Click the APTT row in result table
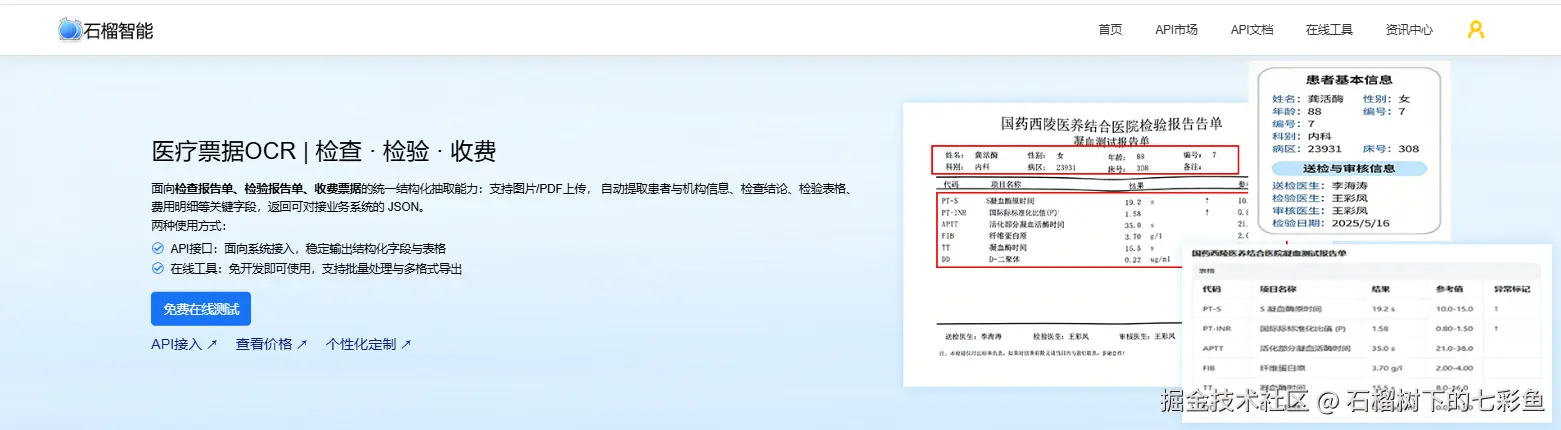Image resolution: width=1561 pixels, height=430 pixels. coord(1367,348)
